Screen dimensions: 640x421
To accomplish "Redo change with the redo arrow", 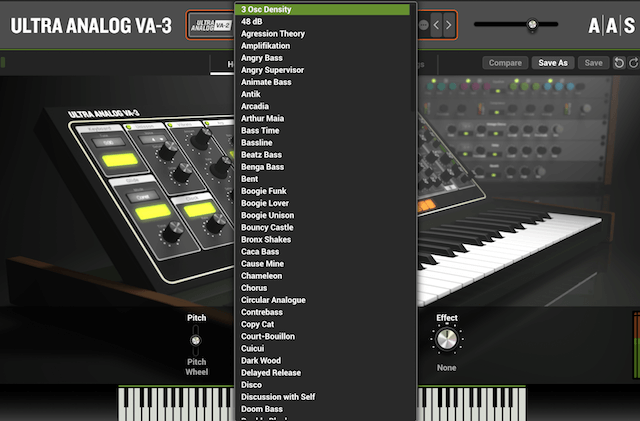I will tap(634, 63).
